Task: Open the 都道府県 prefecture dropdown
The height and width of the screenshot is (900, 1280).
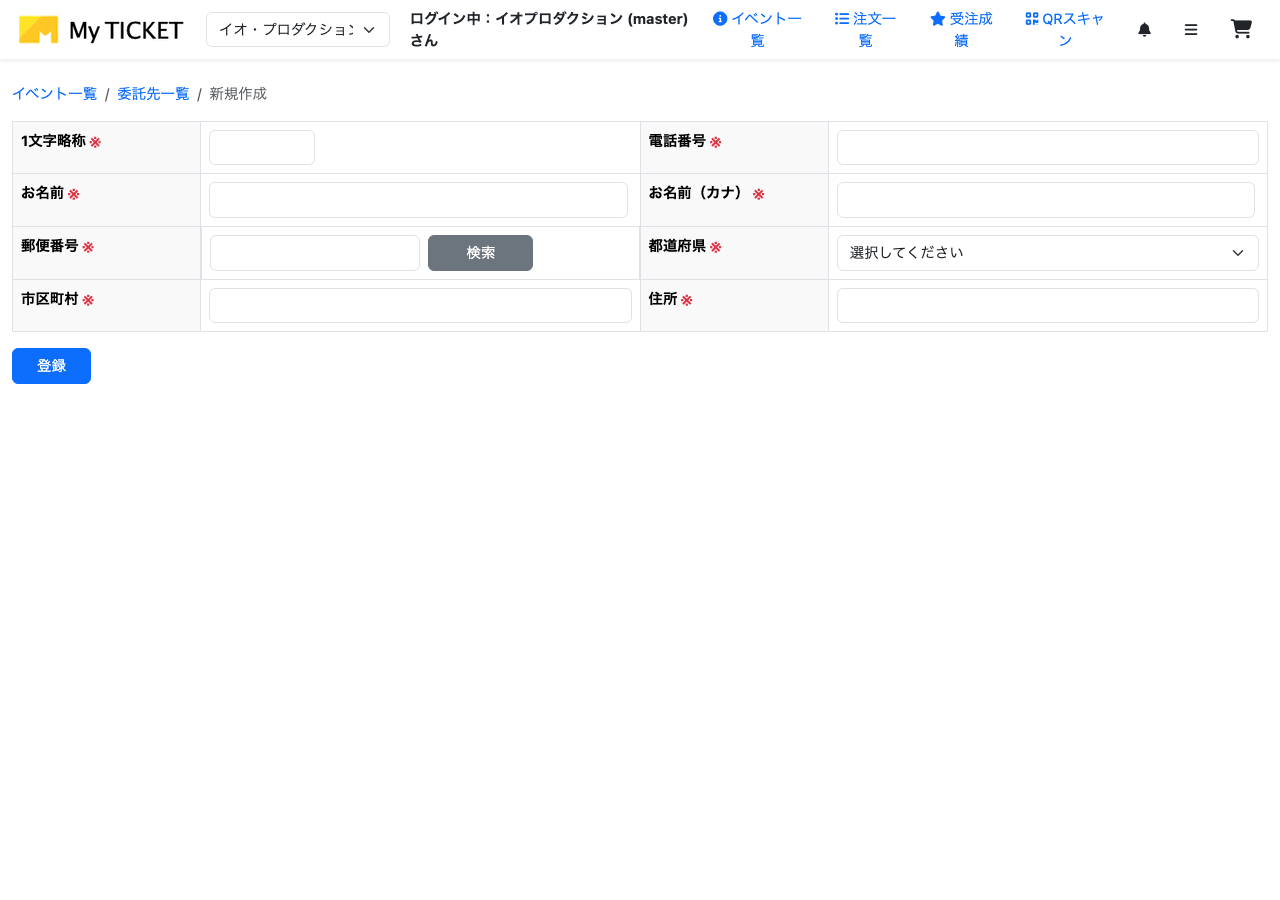Action: click(x=1047, y=252)
